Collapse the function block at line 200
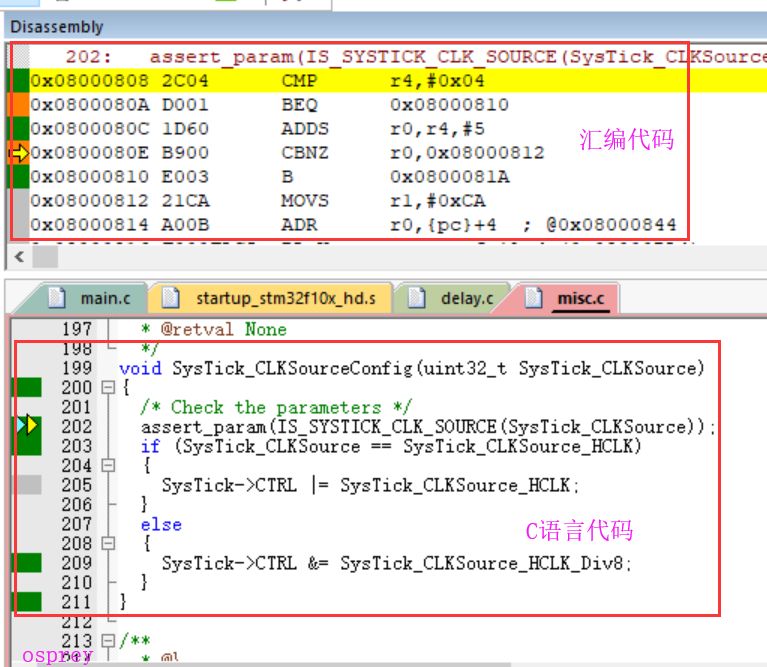Screen dimensions: 767x667 (x=108, y=388)
